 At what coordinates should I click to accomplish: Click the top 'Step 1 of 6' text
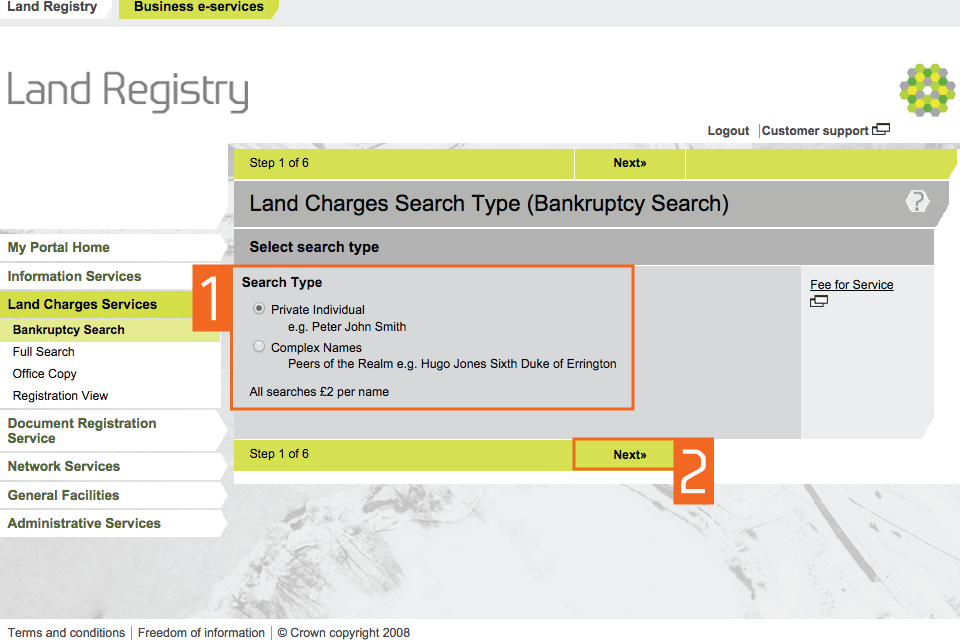[279, 163]
